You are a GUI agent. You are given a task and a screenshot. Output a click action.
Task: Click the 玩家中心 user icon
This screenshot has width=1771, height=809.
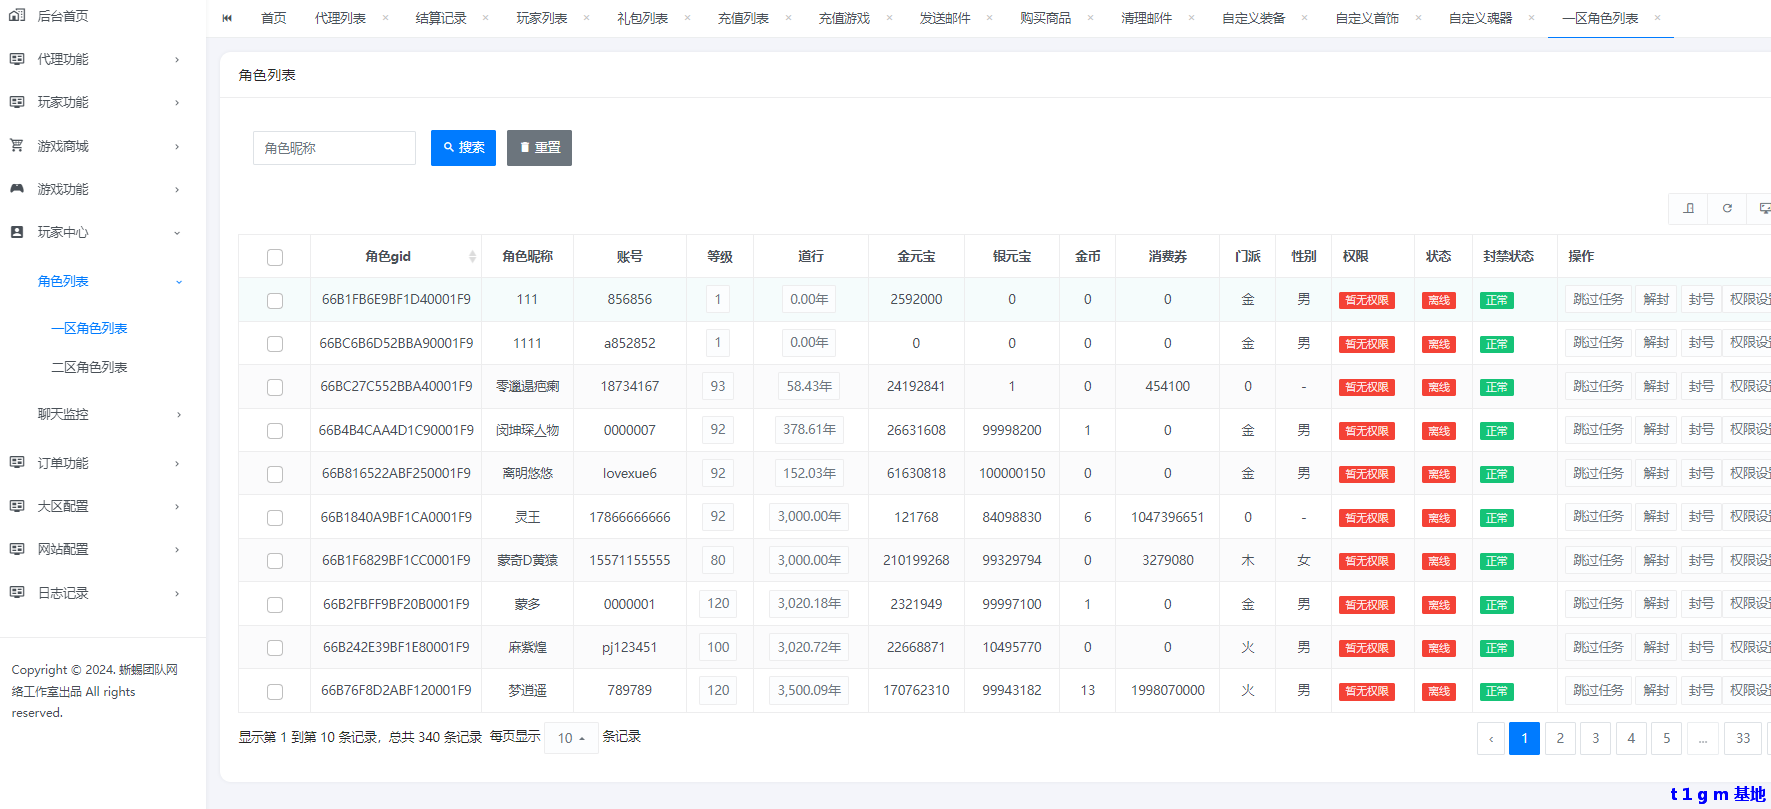[17, 232]
